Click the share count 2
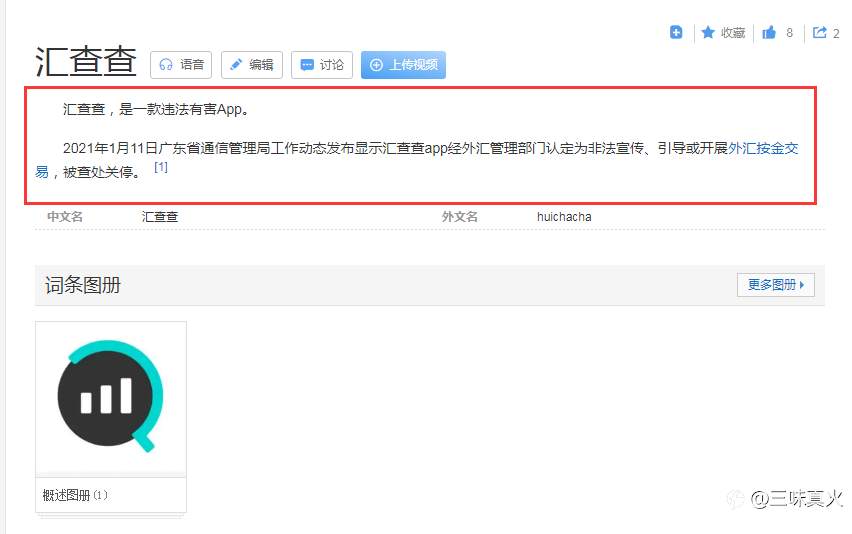This screenshot has width=852, height=534. pos(836,34)
